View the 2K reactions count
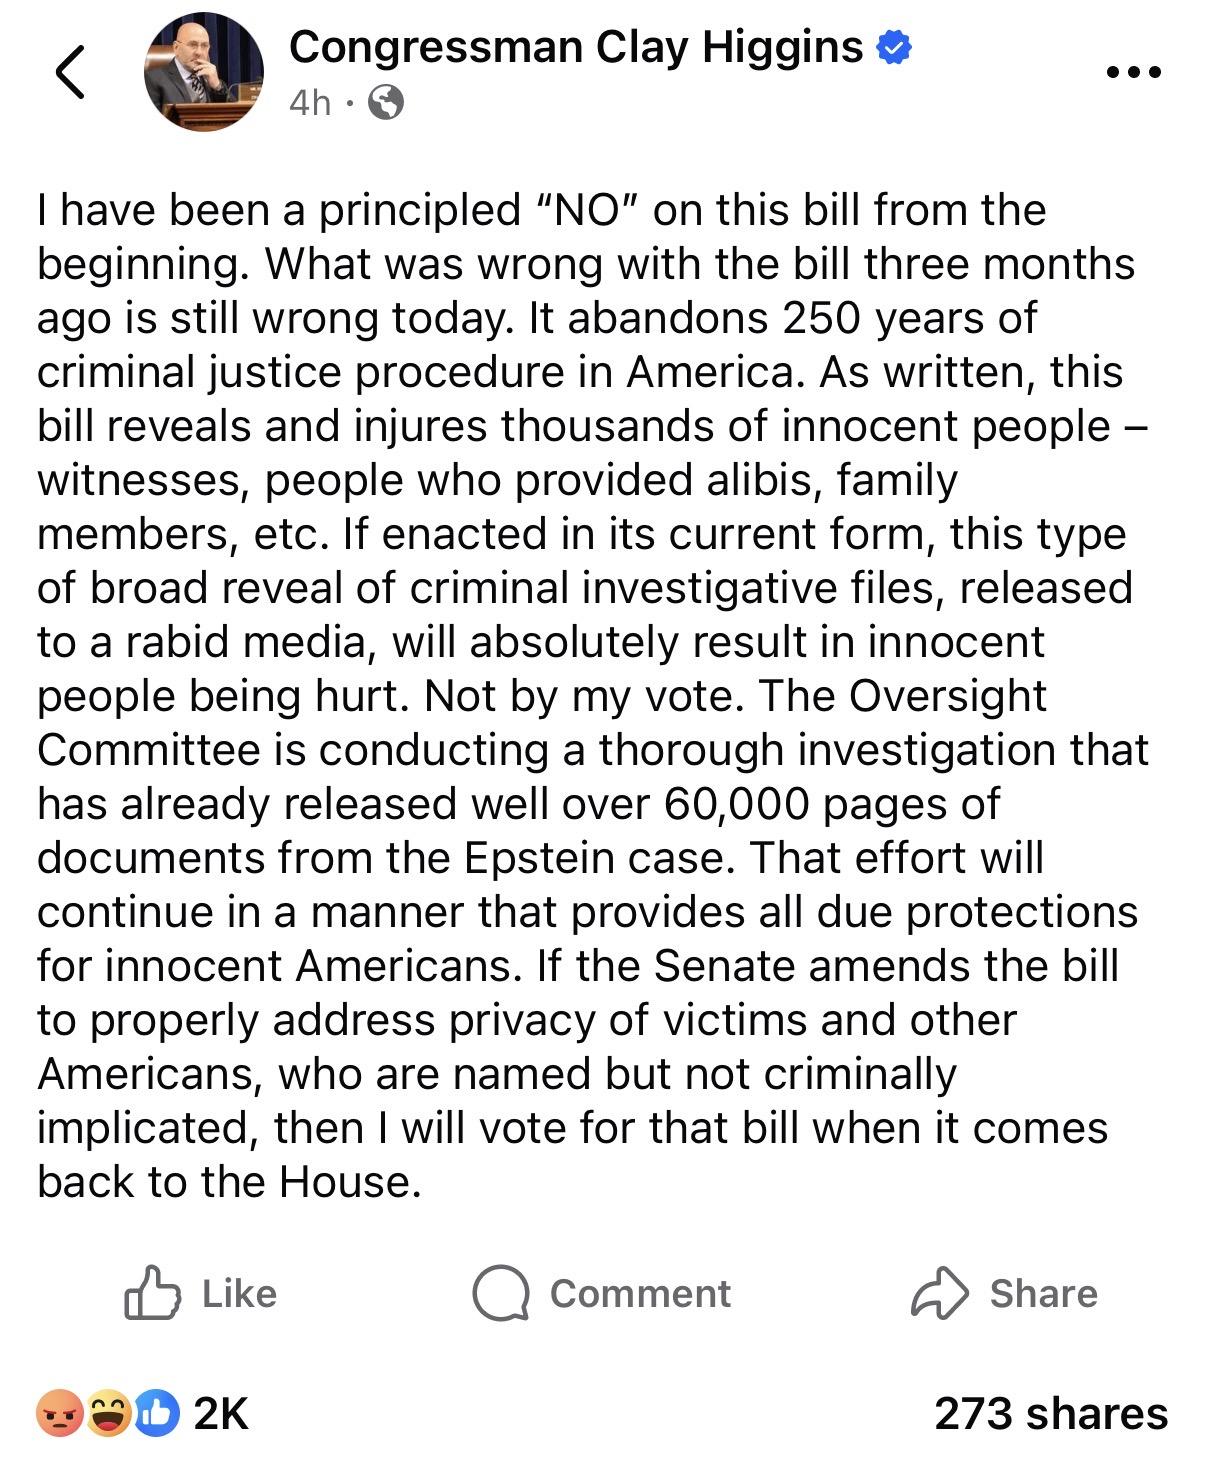This screenshot has width=1206, height=1468. click(221, 1413)
